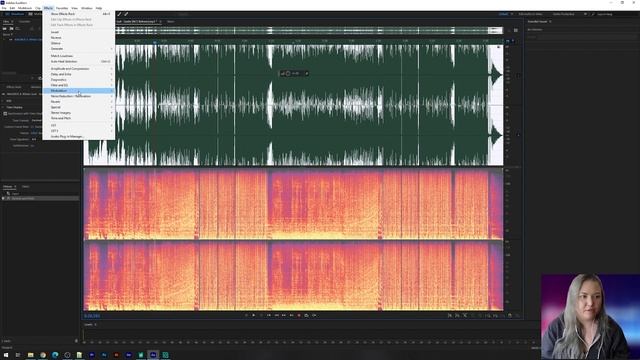640x360 pixels.
Task: Switch to the Waveform editor view
Action: tap(15, 14)
